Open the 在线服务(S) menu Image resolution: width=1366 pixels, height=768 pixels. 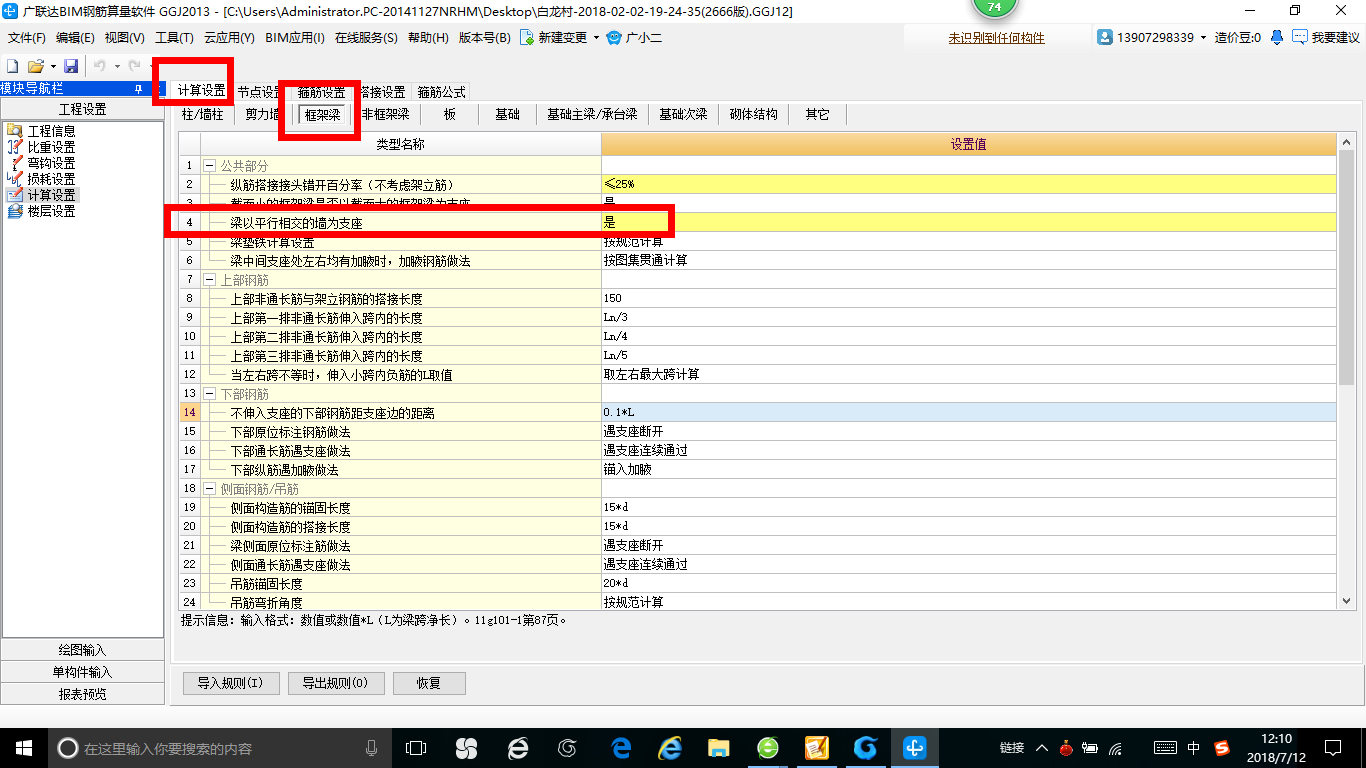coord(366,38)
